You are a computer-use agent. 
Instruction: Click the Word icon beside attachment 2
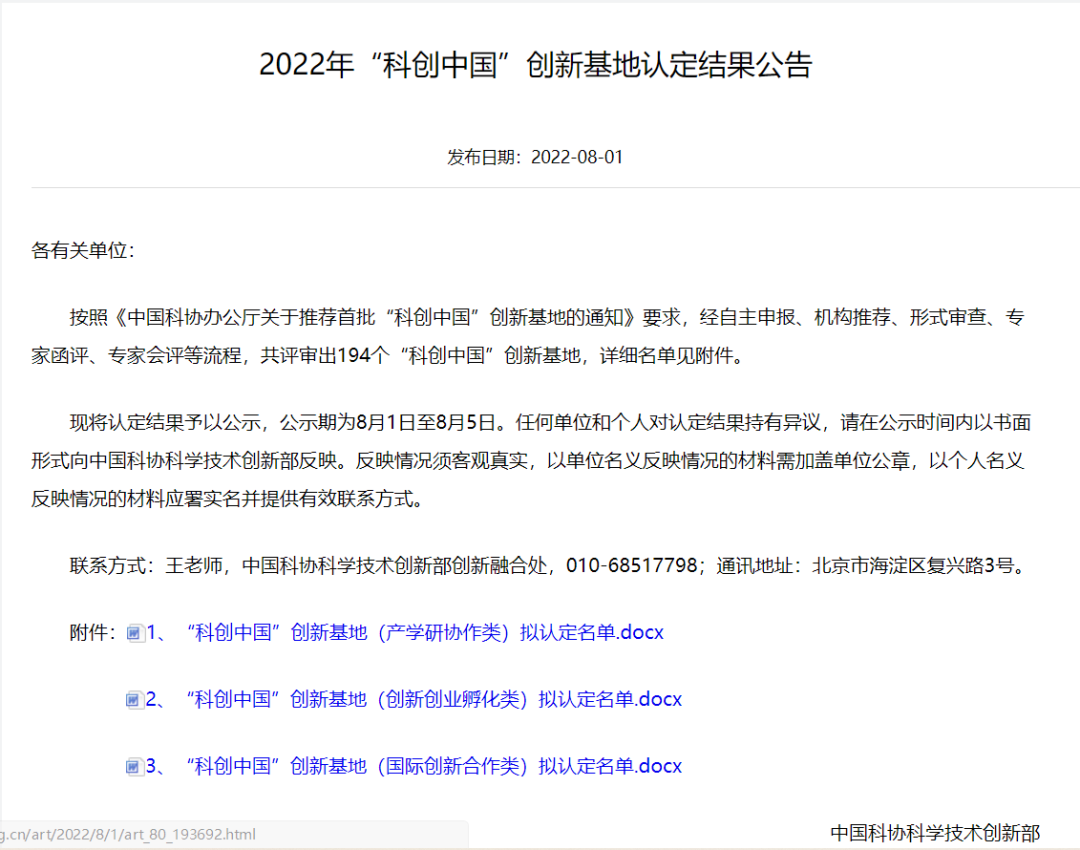[x=133, y=699]
